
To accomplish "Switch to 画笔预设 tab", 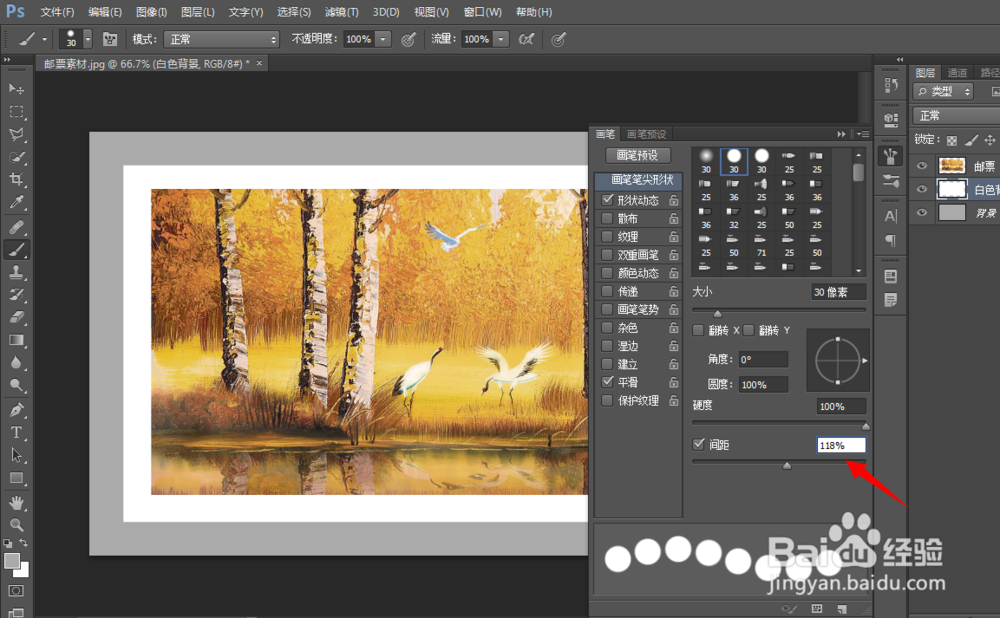I will pyautogui.click(x=646, y=134).
